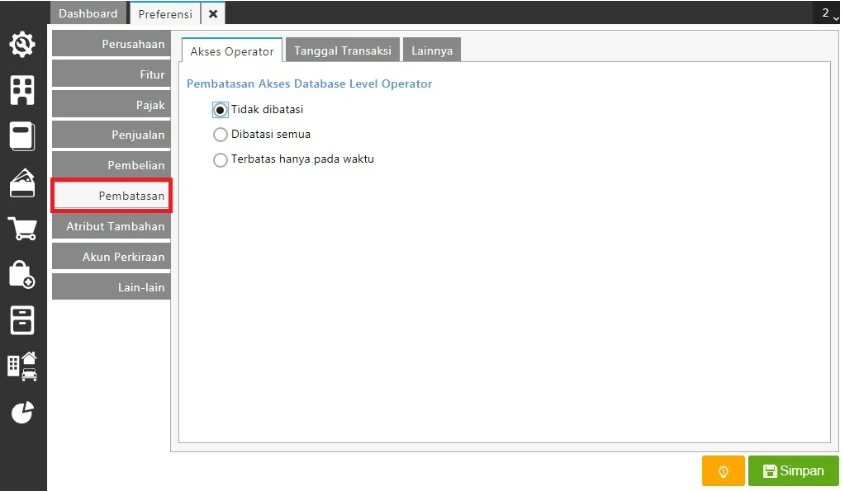Image resolution: width=843 pixels, height=492 pixels.
Task: Open the settings gear icon in sidebar
Action: click(22, 45)
